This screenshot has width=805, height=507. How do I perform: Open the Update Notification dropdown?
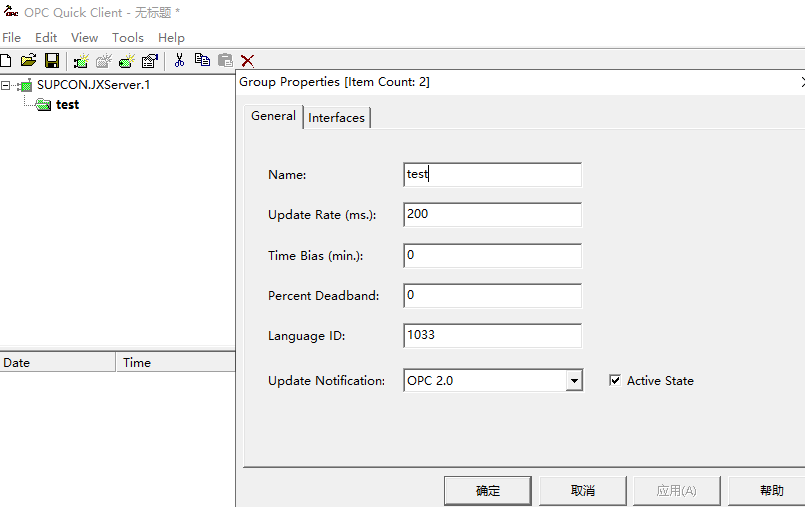[x=574, y=381]
